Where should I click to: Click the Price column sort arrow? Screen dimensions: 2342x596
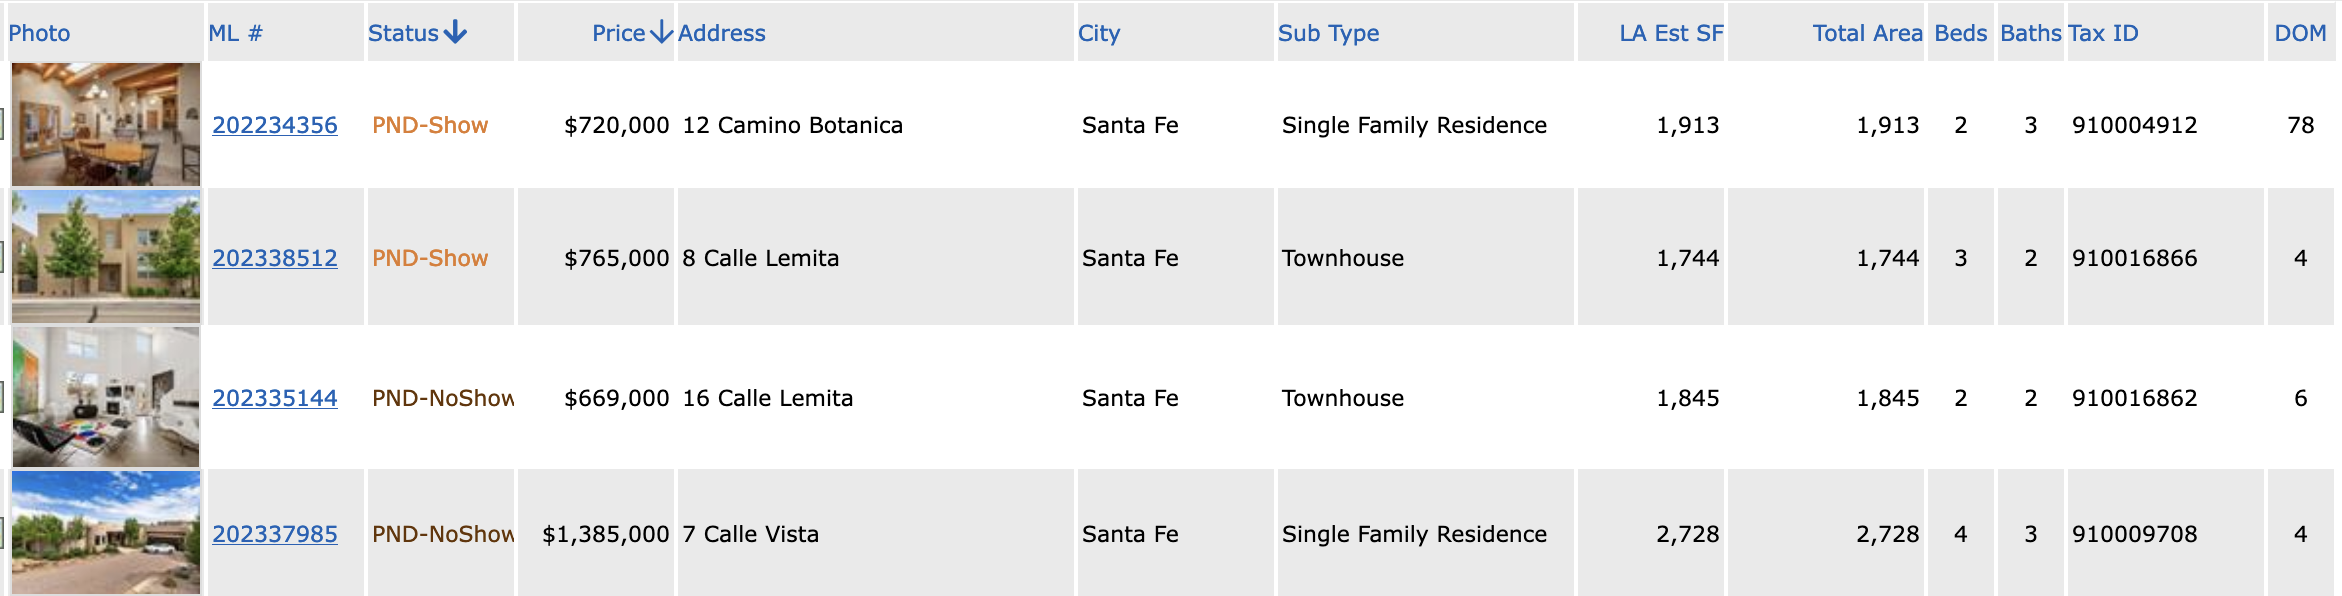coord(661,32)
